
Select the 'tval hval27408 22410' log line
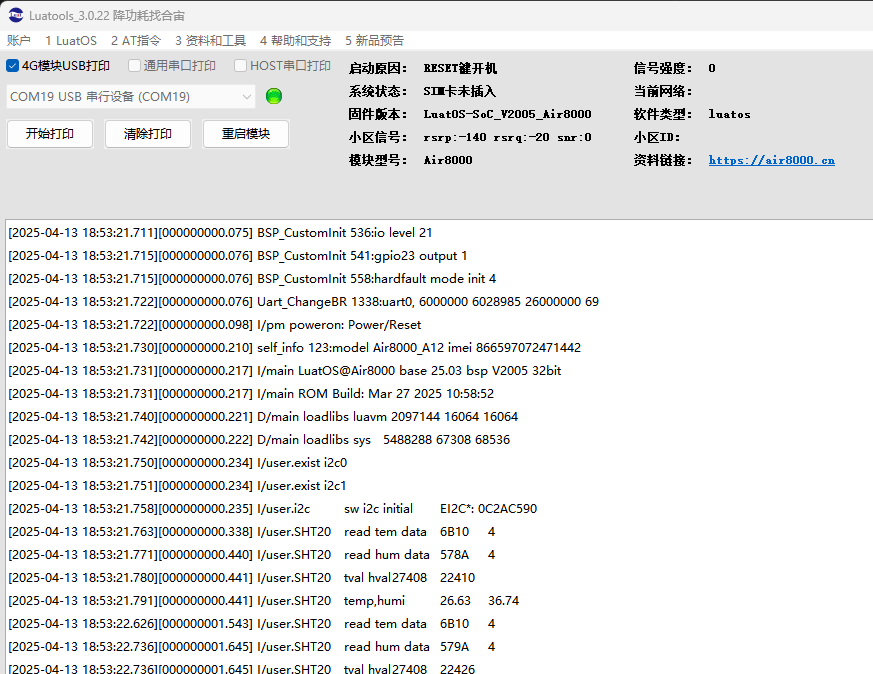[x=242, y=578]
